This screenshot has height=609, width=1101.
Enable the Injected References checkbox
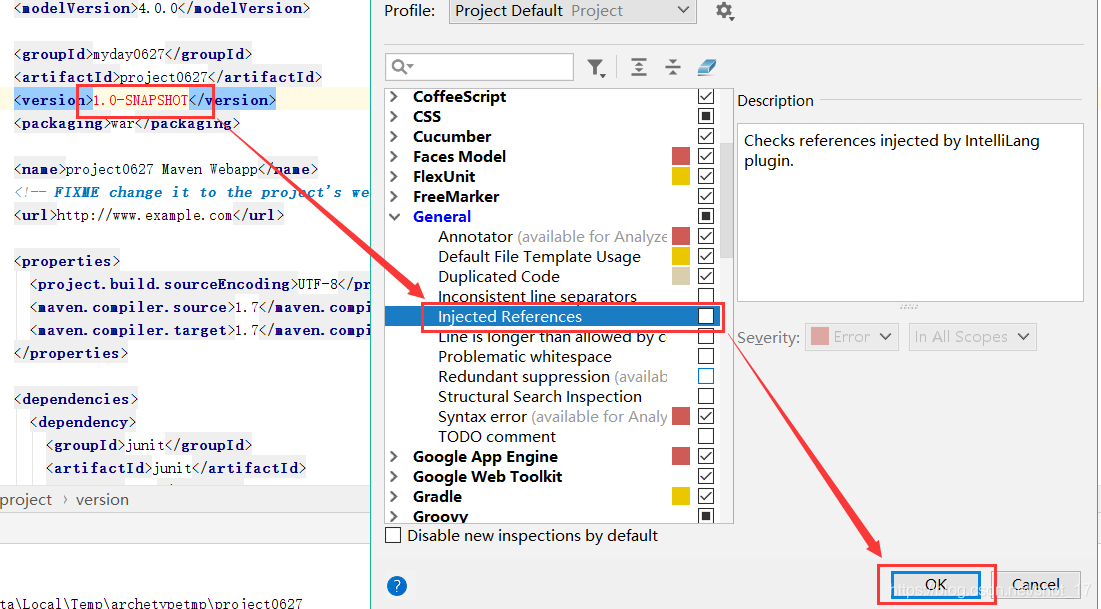tap(706, 316)
